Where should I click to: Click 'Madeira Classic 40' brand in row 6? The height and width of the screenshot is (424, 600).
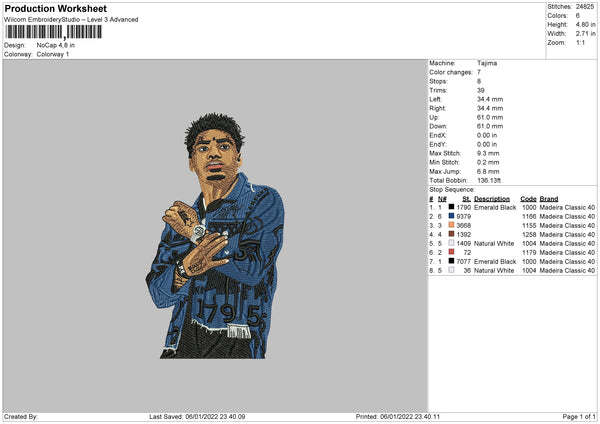point(567,253)
